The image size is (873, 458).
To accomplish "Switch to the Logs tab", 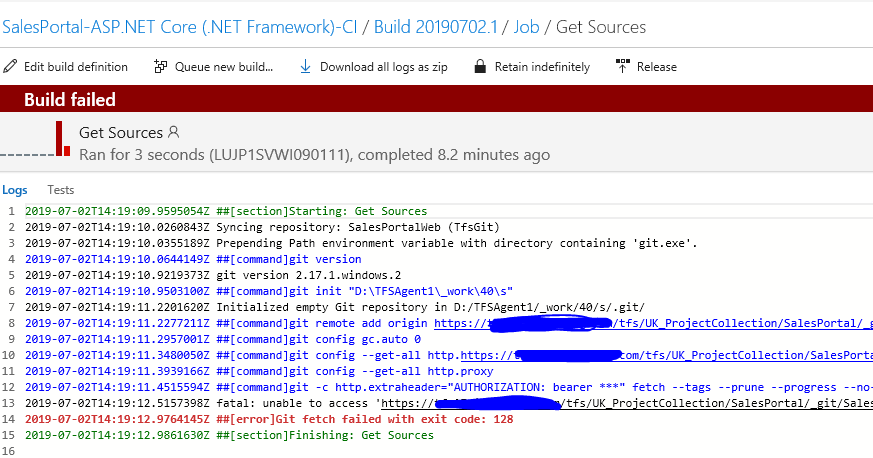I will coord(14,190).
